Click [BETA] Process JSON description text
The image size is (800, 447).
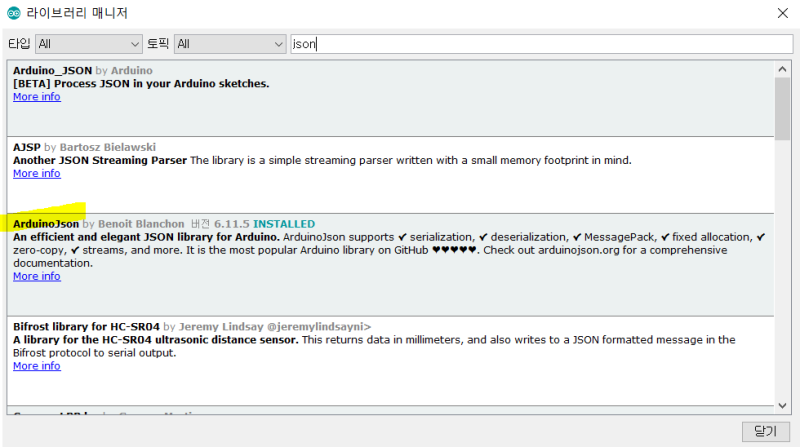(x=141, y=84)
